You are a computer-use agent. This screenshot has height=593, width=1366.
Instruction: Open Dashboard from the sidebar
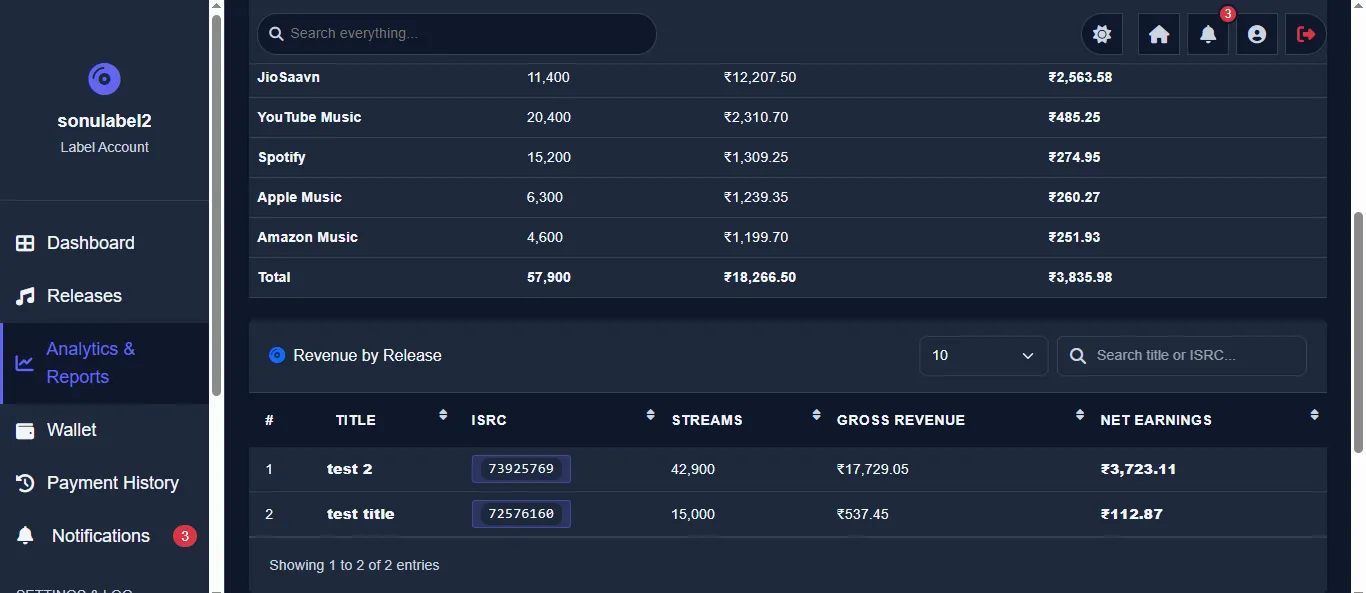click(104, 243)
